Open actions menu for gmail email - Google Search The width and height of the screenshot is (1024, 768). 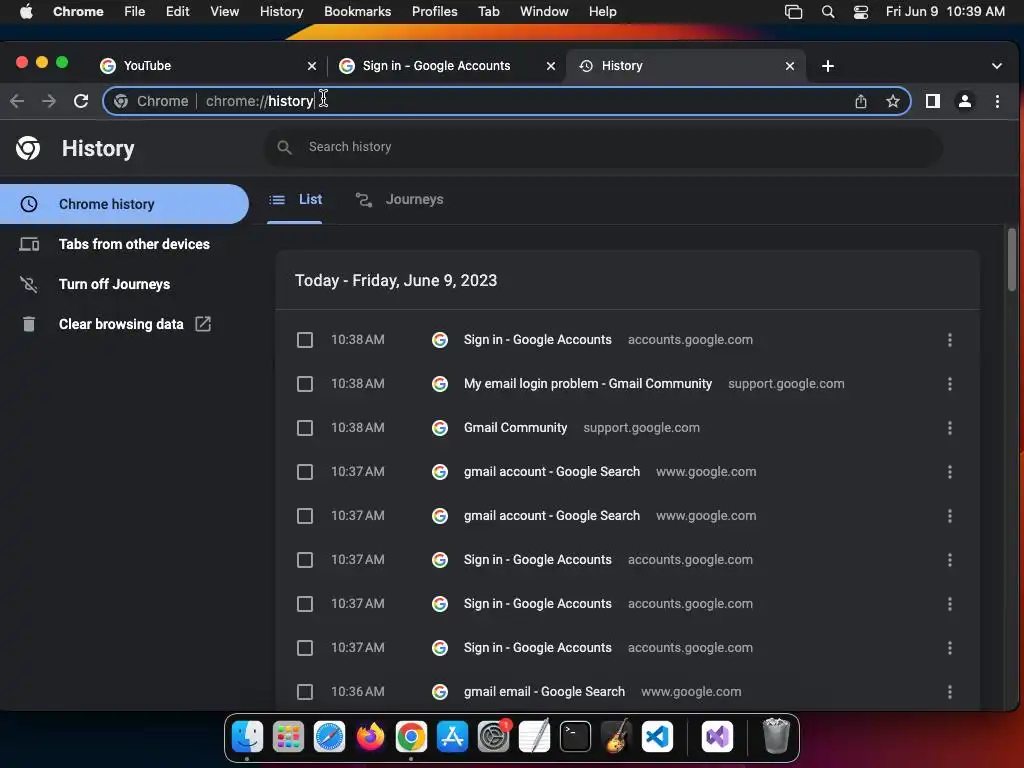950,692
